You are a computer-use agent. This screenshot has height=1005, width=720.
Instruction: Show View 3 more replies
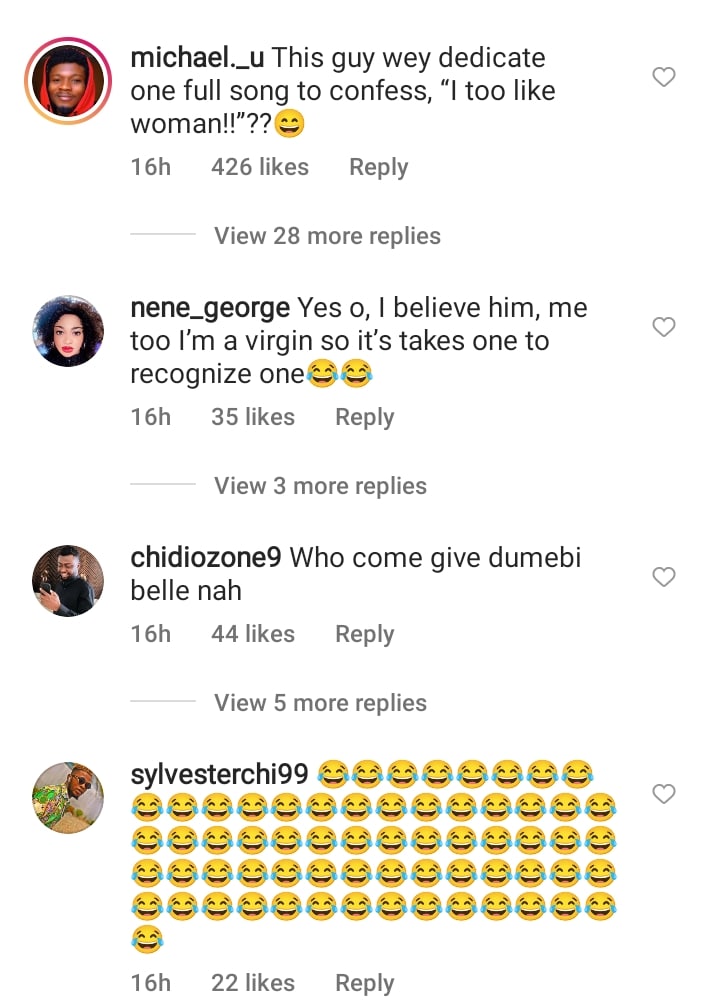pyautogui.click(x=320, y=486)
